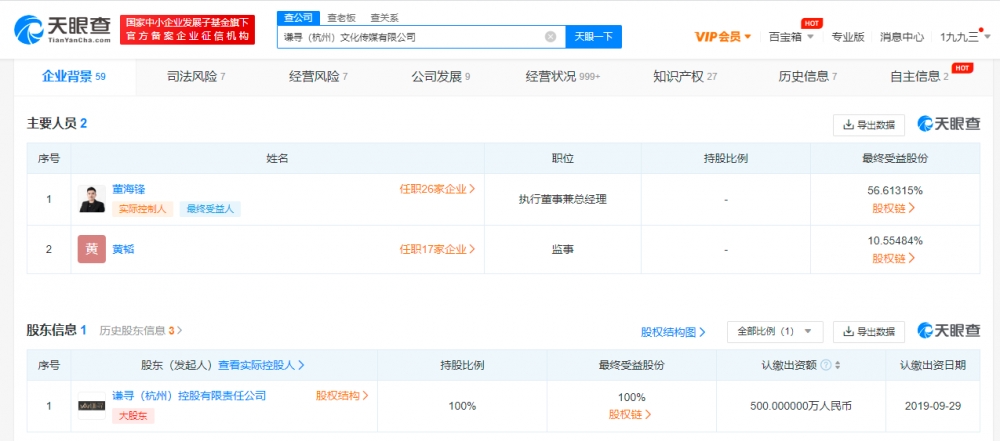
Task: Clear the search field with the X icon
Action: pyautogui.click(x=550, y=37)
